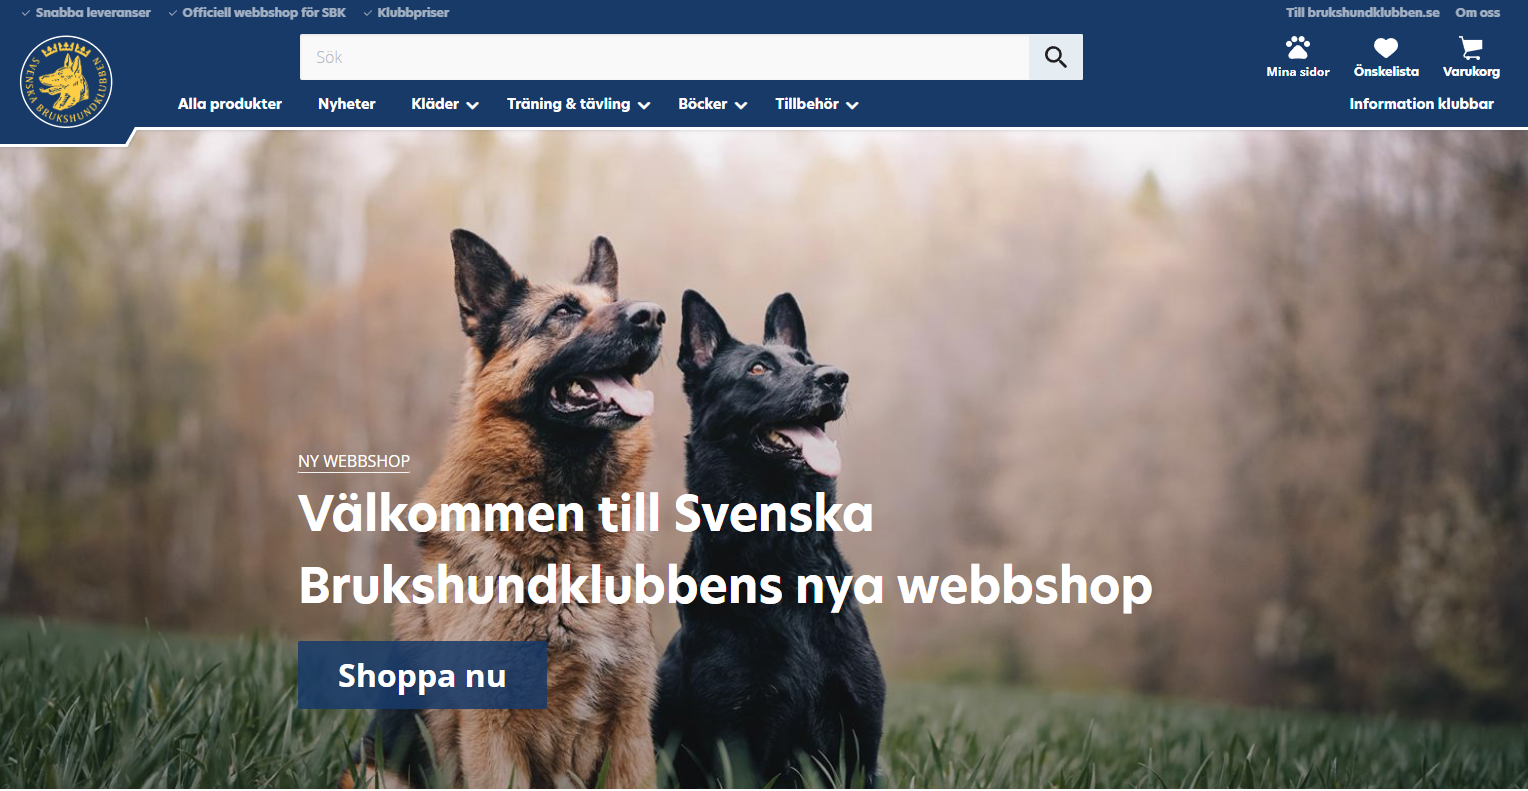Expand the Tillbehör dropdown chevron

pyautogui.click(x=852, y=105)
